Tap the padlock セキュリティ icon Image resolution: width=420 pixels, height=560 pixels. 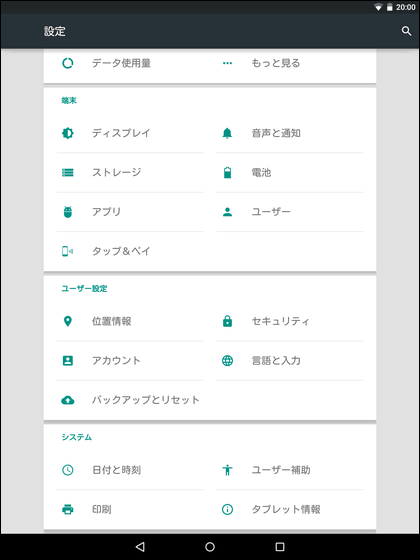tap(227, 321)
